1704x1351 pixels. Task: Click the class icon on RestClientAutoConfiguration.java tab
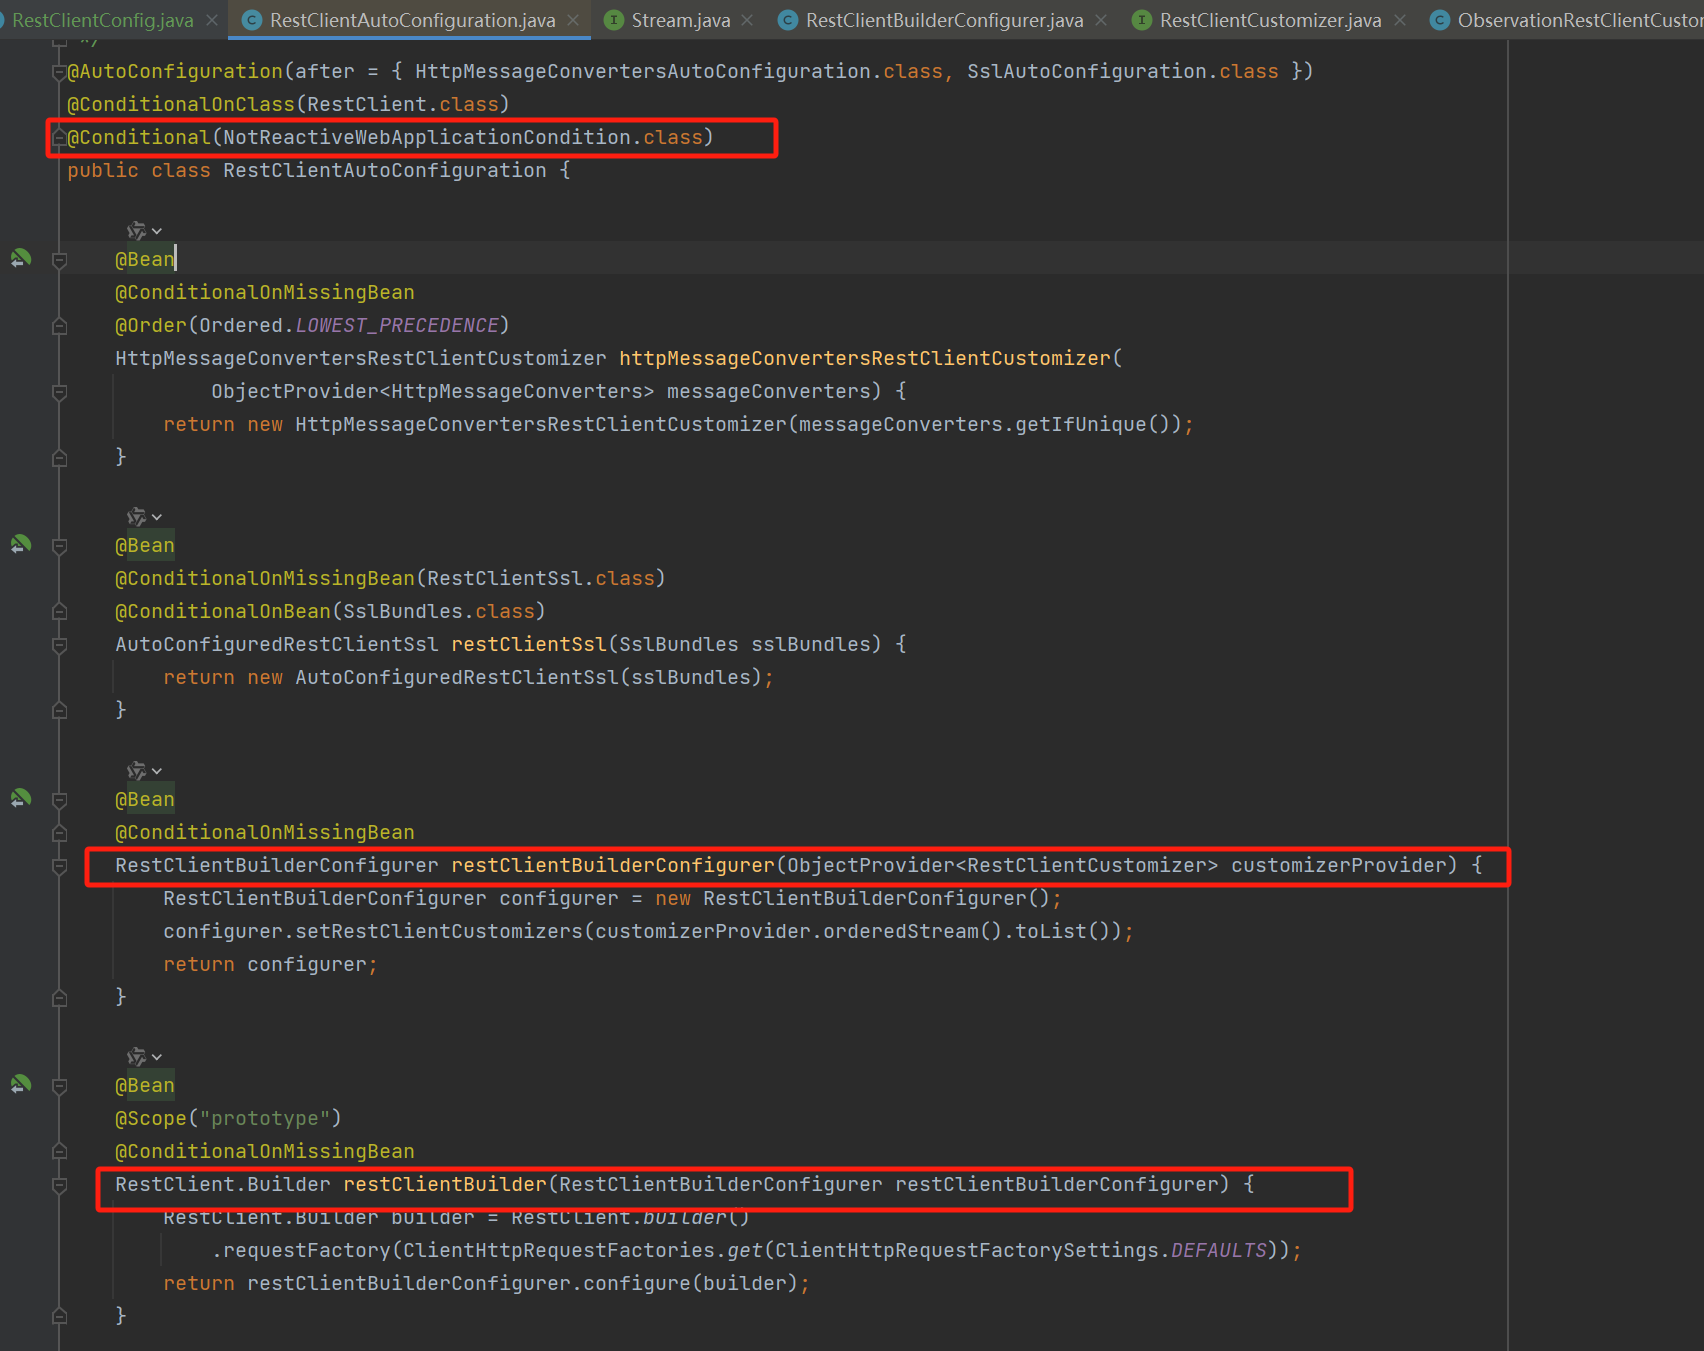(252, 20)
